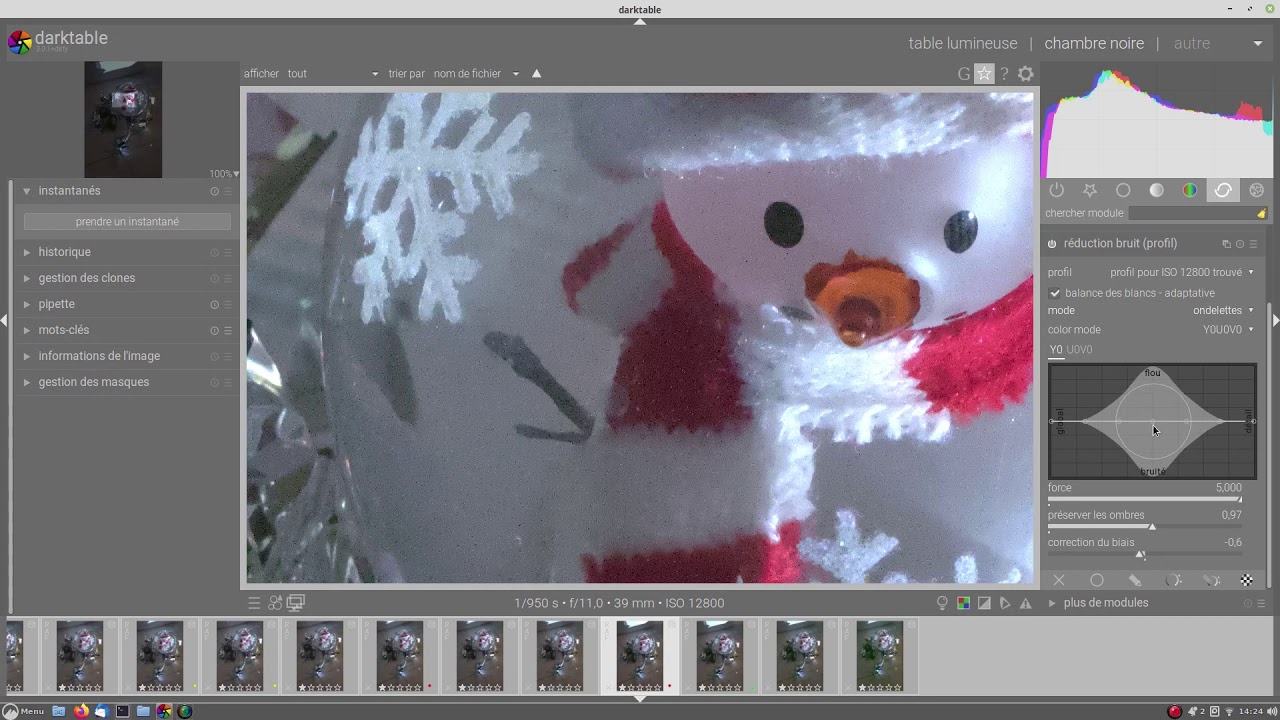Choose drawn mask pencil icon

click(1135, 580)
